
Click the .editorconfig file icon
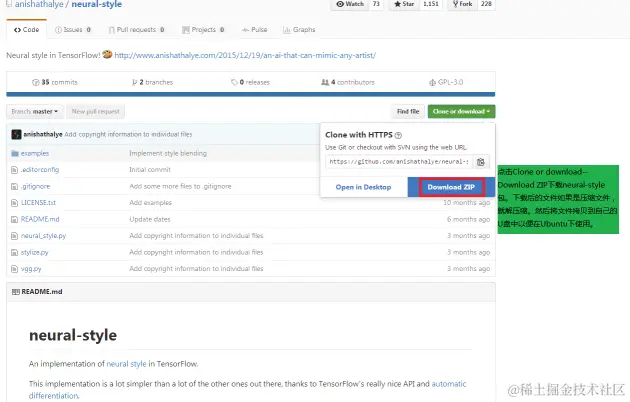(x=14, y=170)
